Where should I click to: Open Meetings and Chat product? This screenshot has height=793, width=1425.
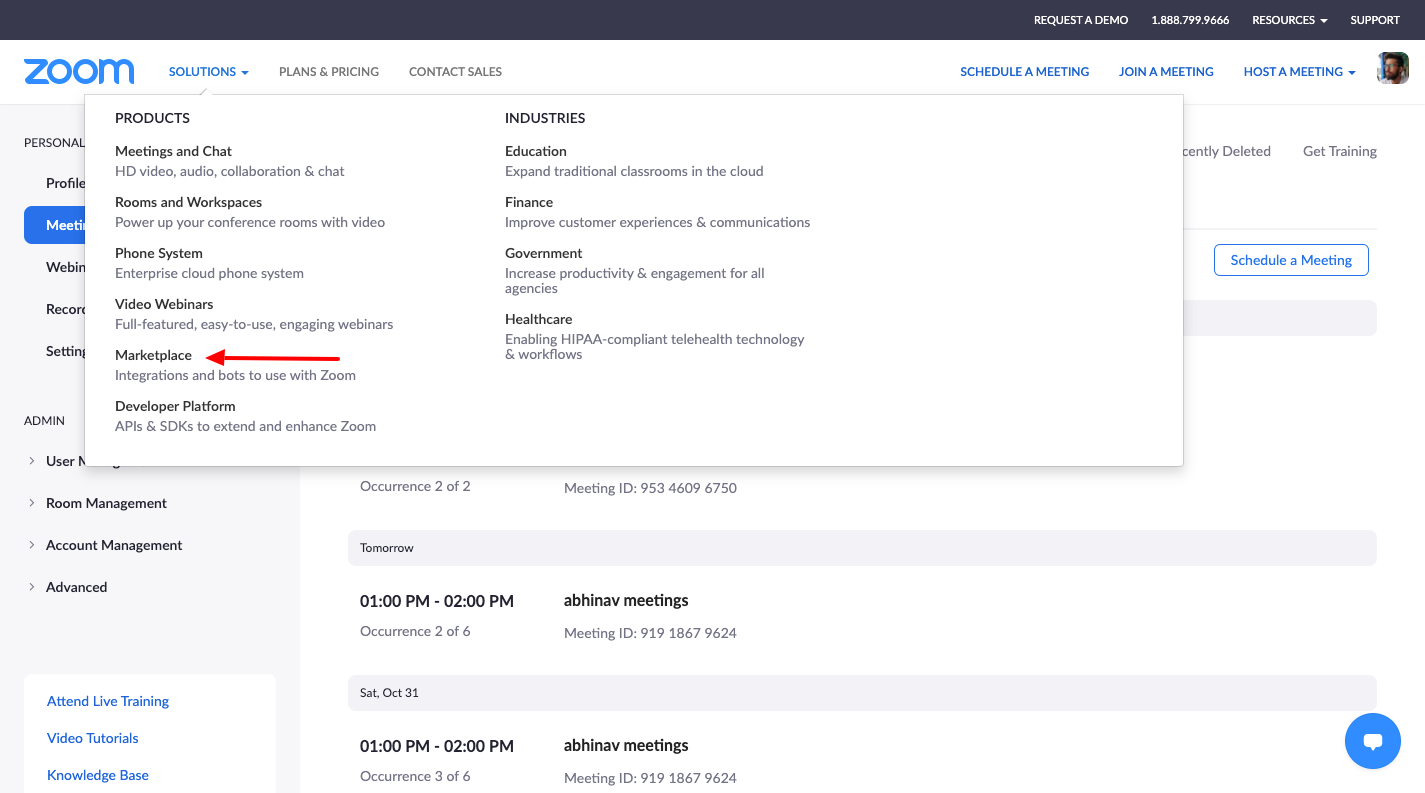[x=173, y=151]
